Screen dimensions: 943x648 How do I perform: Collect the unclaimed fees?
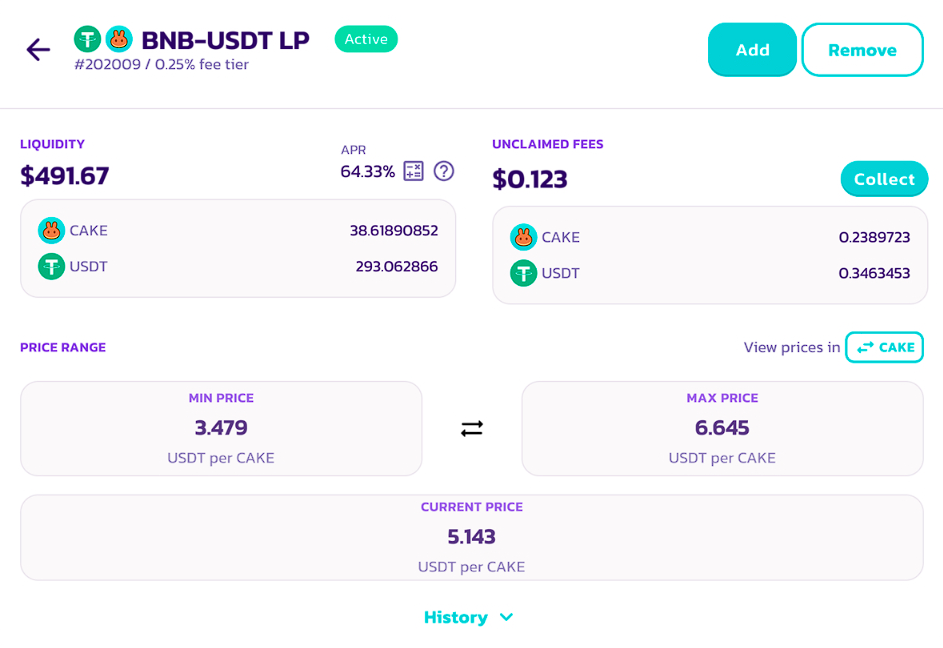(x=884, y=179)
